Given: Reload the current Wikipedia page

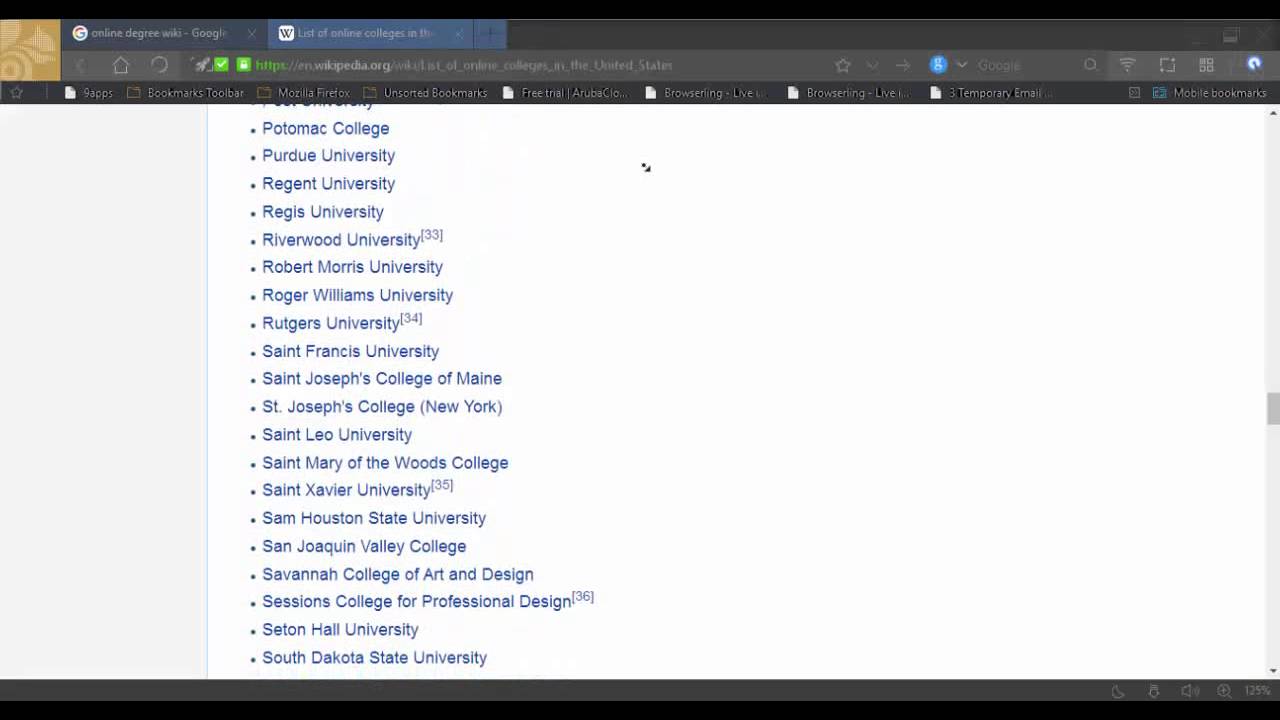Looking at the screenshot, I should 159,65.
